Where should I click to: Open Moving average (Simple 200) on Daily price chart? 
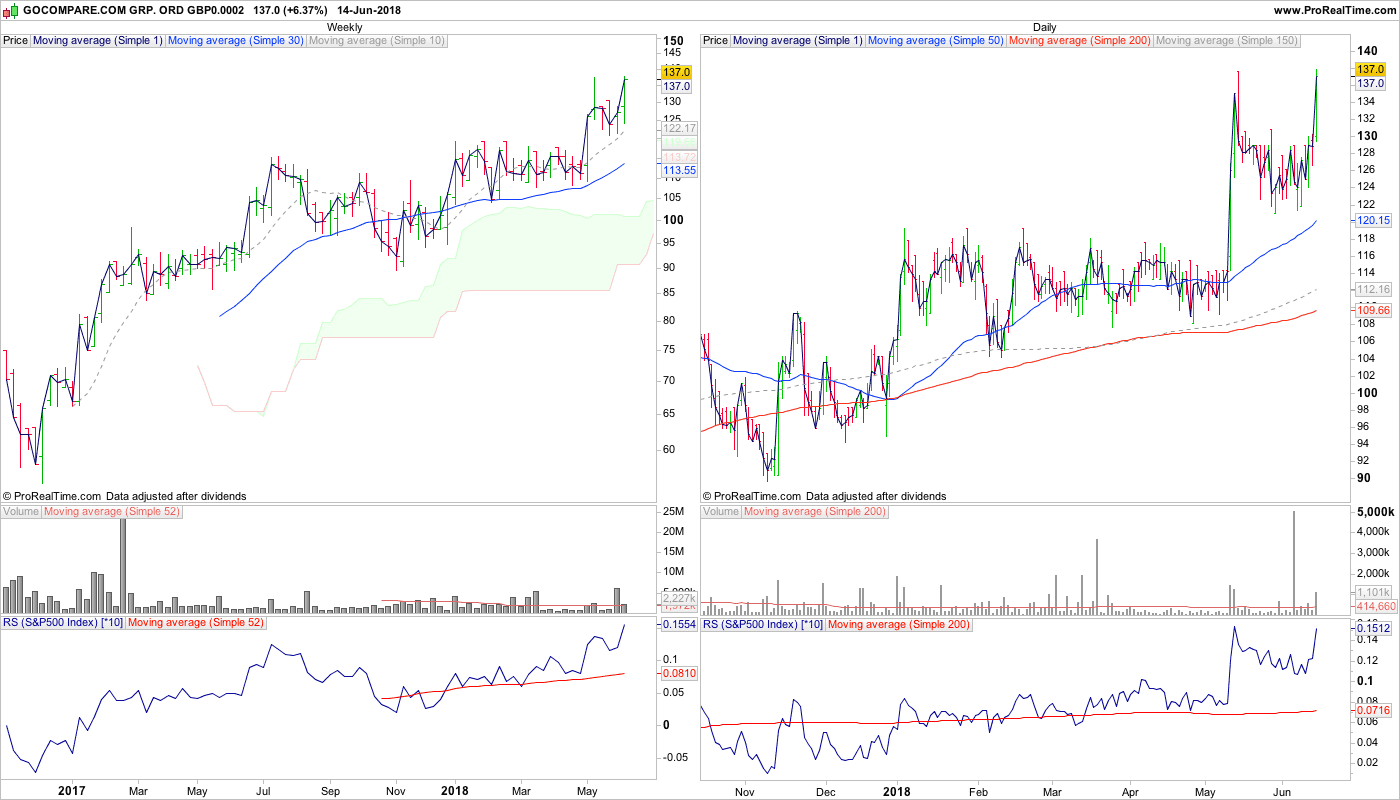pyautogui.click(x=1080, y=41)
